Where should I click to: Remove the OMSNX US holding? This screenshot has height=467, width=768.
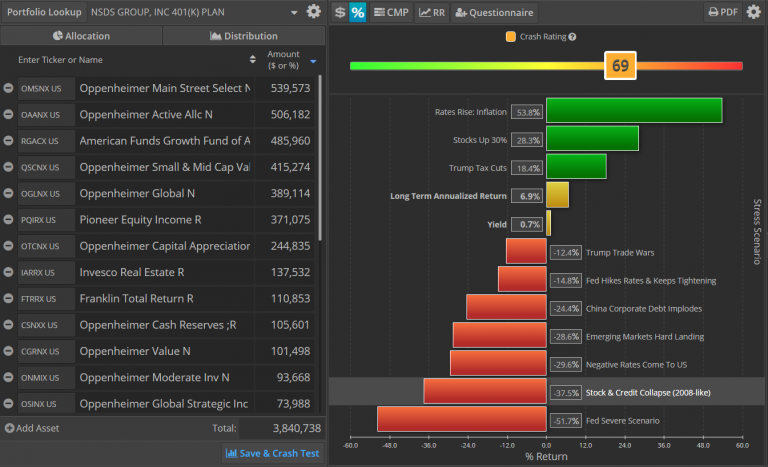tap(9, 88)
